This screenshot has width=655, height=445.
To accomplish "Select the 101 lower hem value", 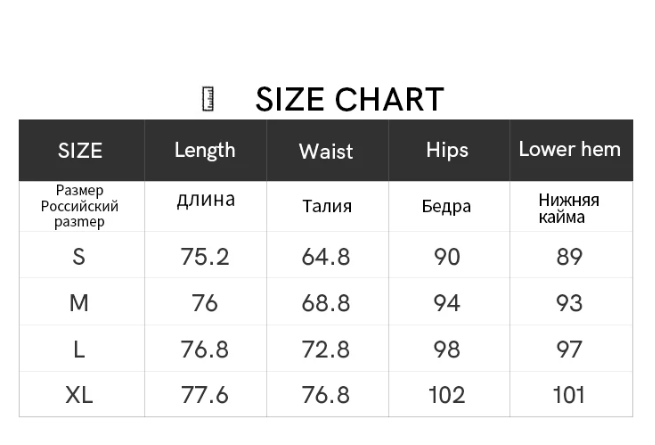I will (x=569, y=395).
